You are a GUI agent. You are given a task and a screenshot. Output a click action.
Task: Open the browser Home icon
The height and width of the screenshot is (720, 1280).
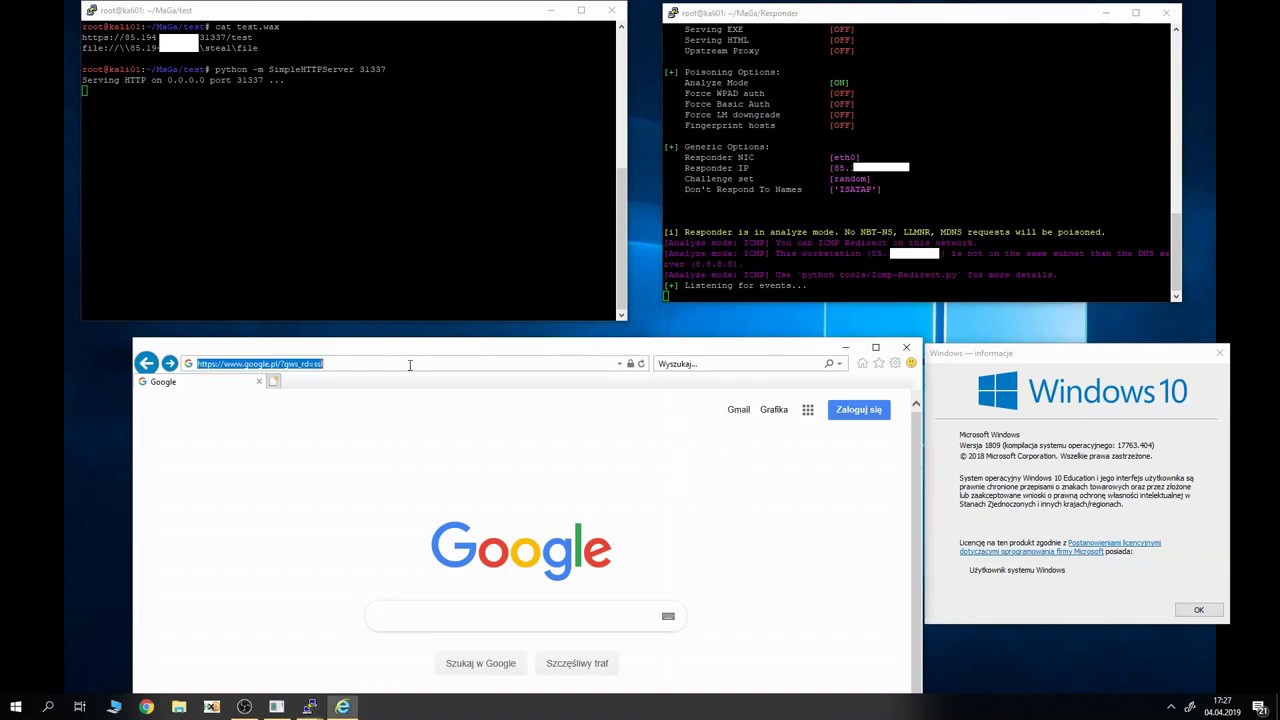point(862,364)
